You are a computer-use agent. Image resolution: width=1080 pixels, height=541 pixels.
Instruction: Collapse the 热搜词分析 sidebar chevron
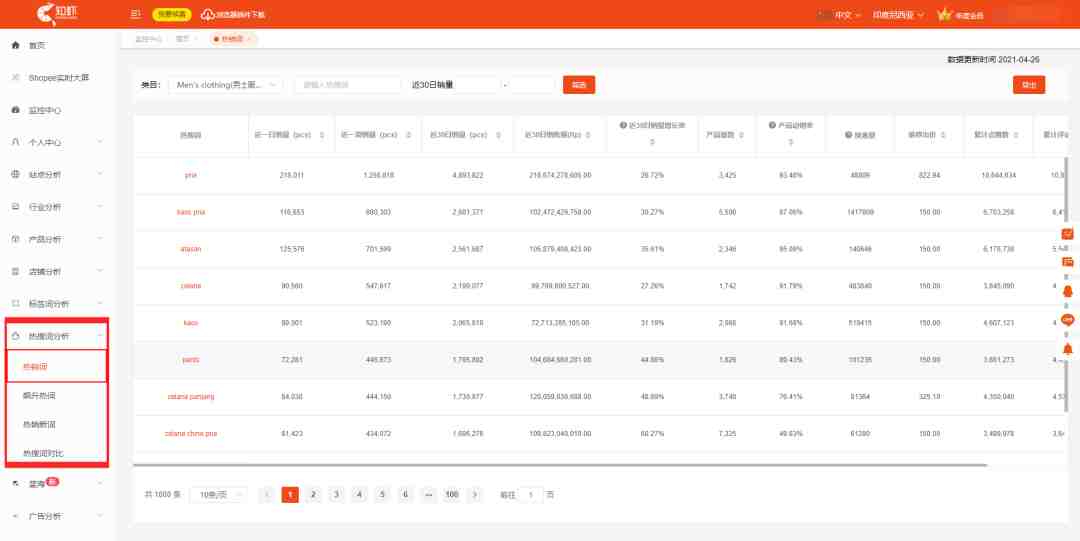coord(100,336)
